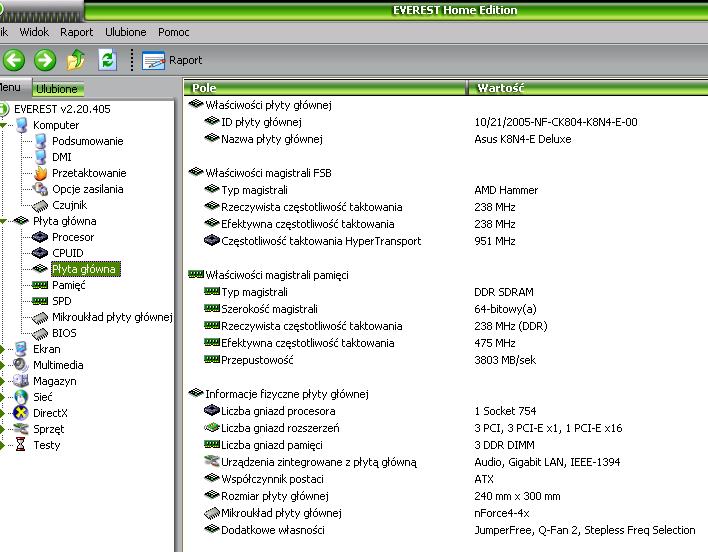Image resolution: width=708 pixels, height=552 pixels.
Task: Select Częstotliwość taktowania HyperTransport row
Action: (445, 241)
